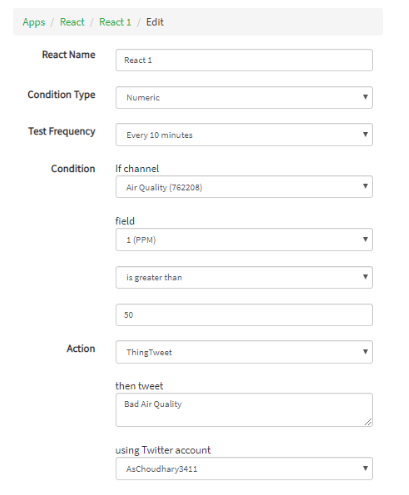Click the React Name text field
Image resolution: width=409 pixels, height=495 pixels.
pyautogui.click(x=244, y=60)
